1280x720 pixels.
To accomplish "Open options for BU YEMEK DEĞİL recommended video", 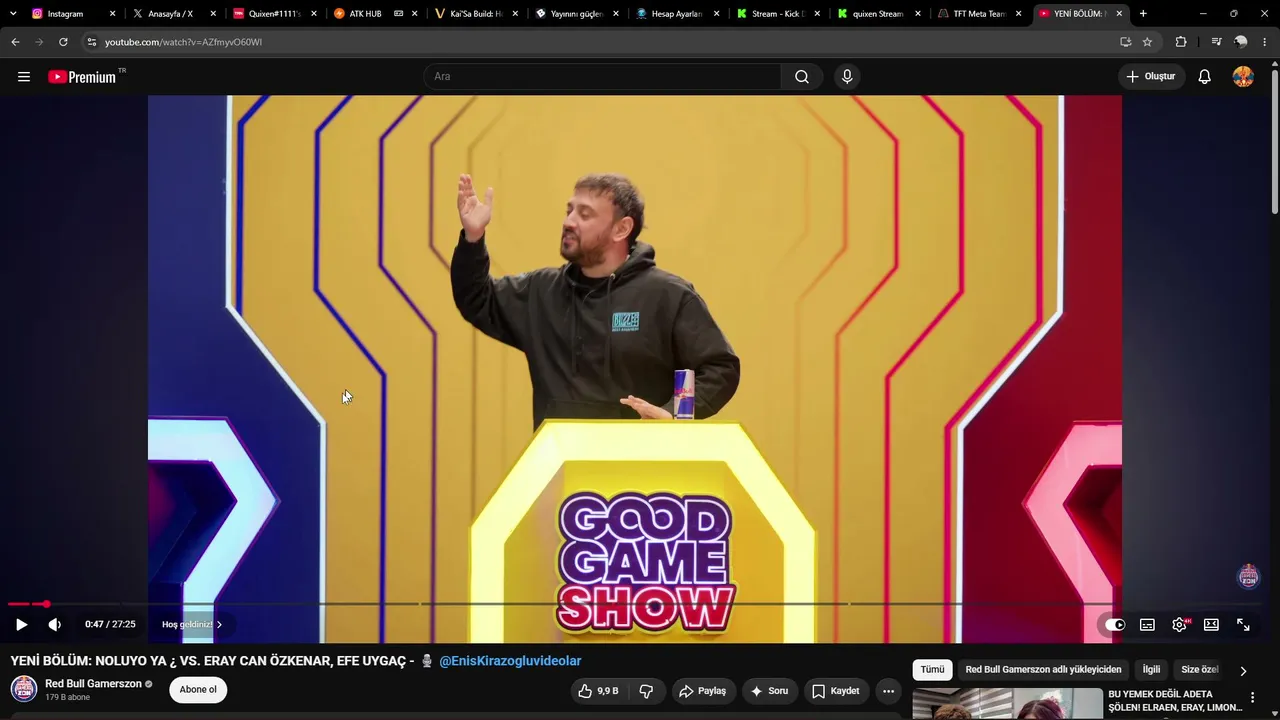I will click(x=1252, y=698).
